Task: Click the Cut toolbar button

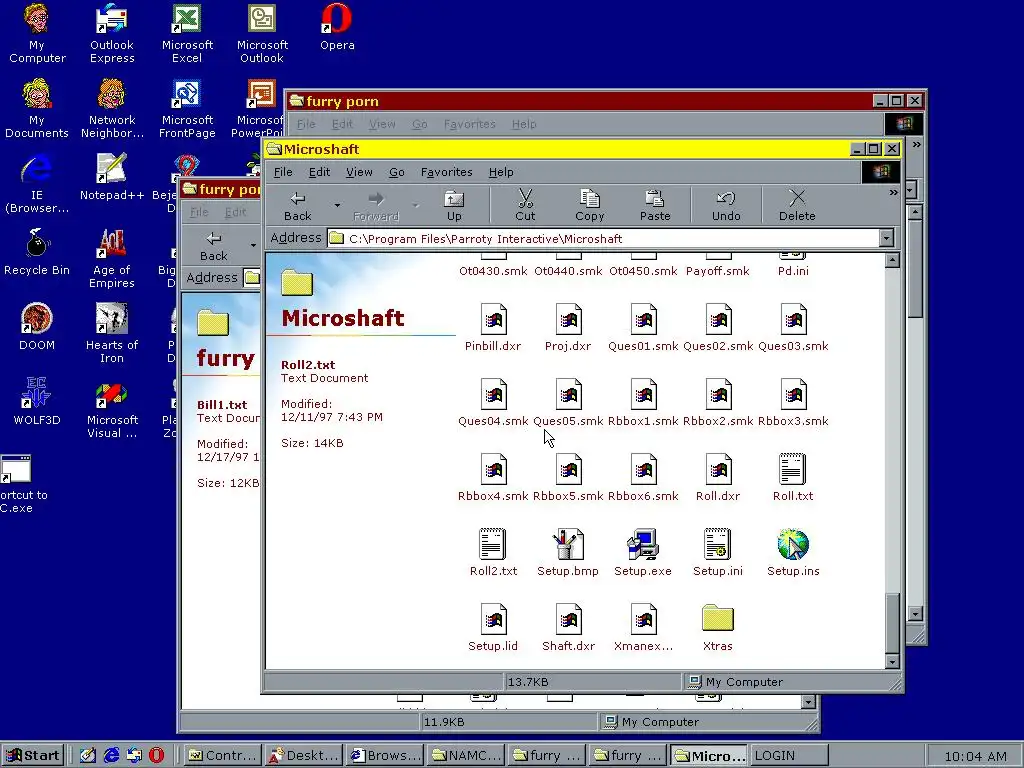Action: click(525, 204)
